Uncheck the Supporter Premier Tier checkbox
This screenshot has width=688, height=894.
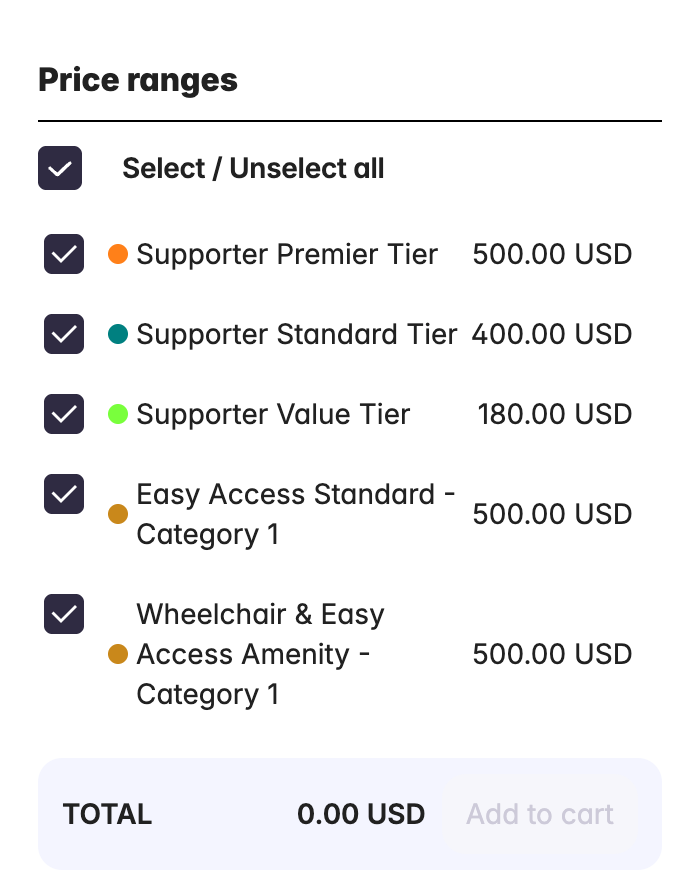pyautogui.click(x=64, y=254)
